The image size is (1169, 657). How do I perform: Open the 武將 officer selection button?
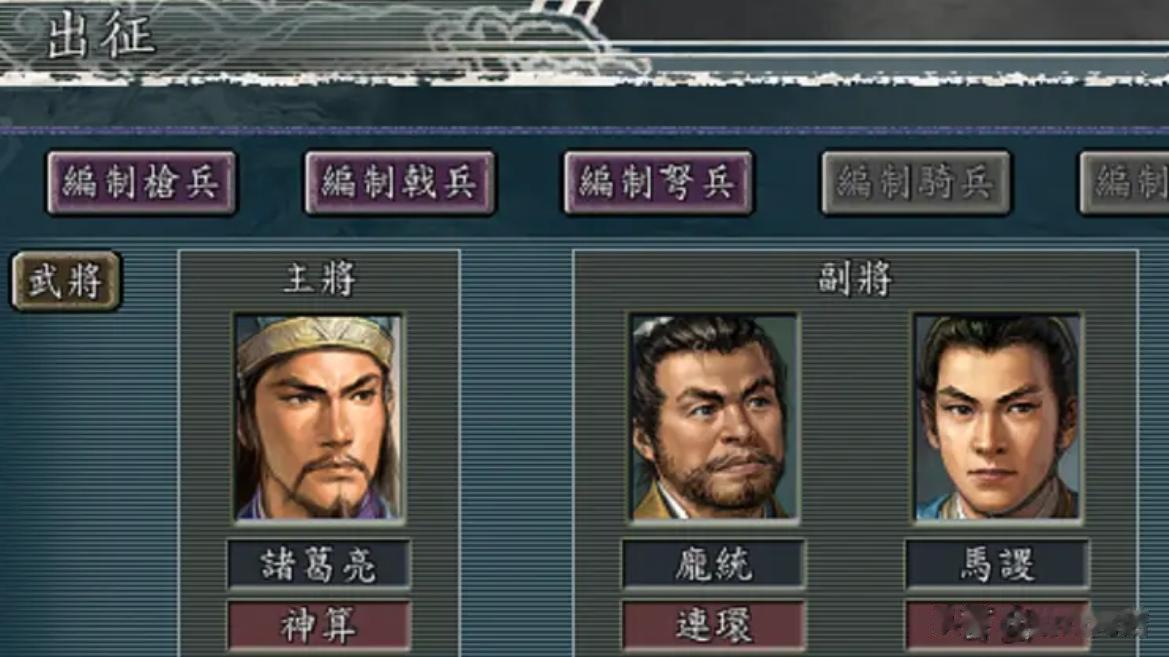click(66, 281)
